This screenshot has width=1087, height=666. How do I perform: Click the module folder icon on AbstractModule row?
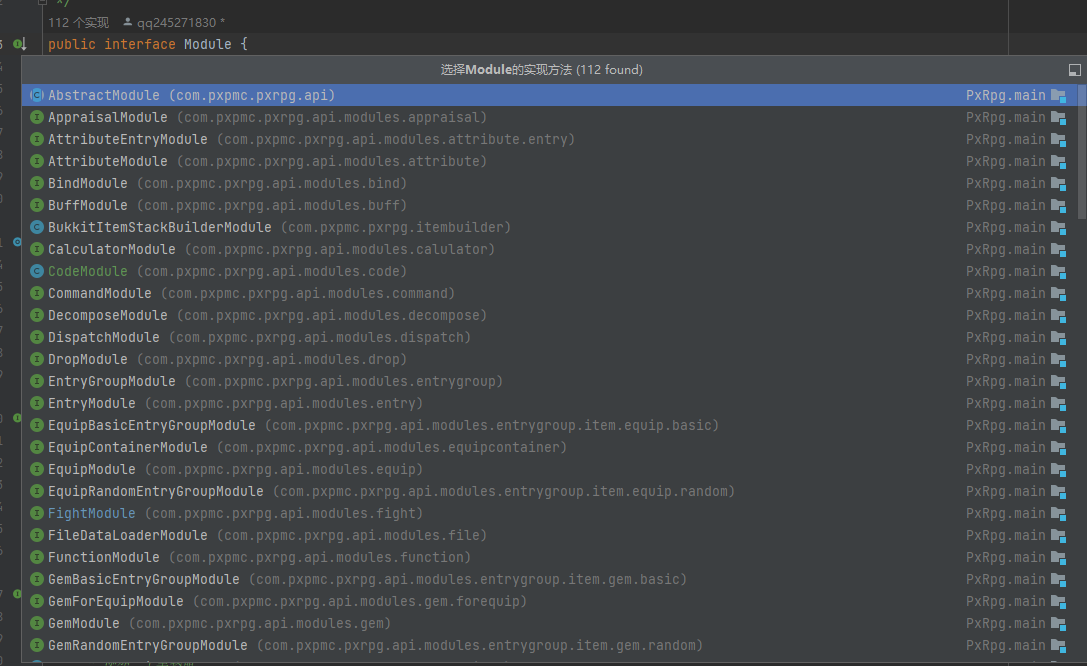coord(1058,95)
